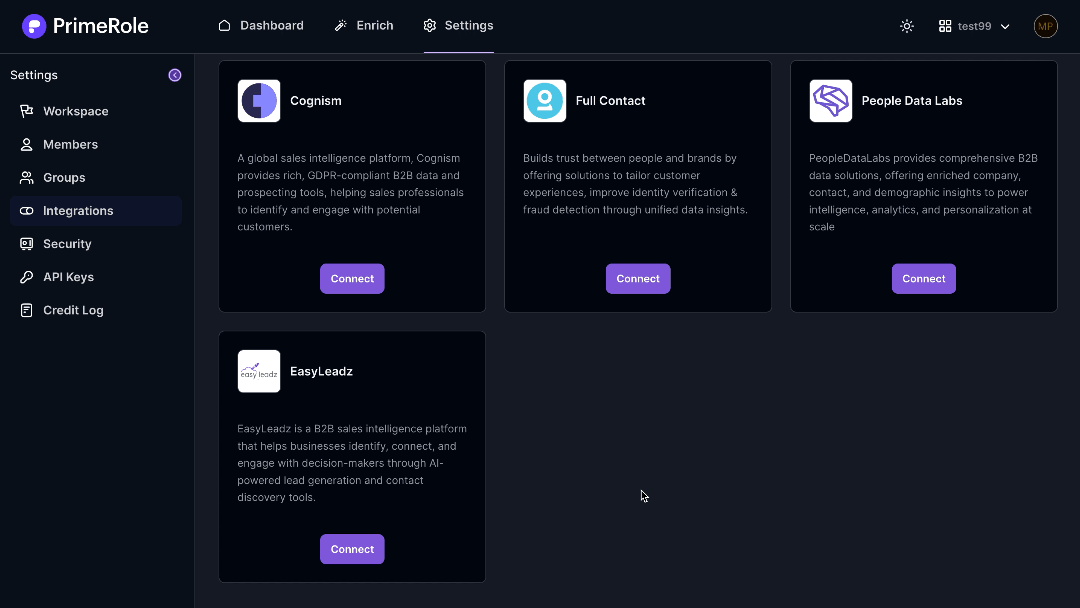Image resolution: width=1080 pixels, height=608 pixels.
Task: Click the Members person icon
Action: (x=26, y=145)
